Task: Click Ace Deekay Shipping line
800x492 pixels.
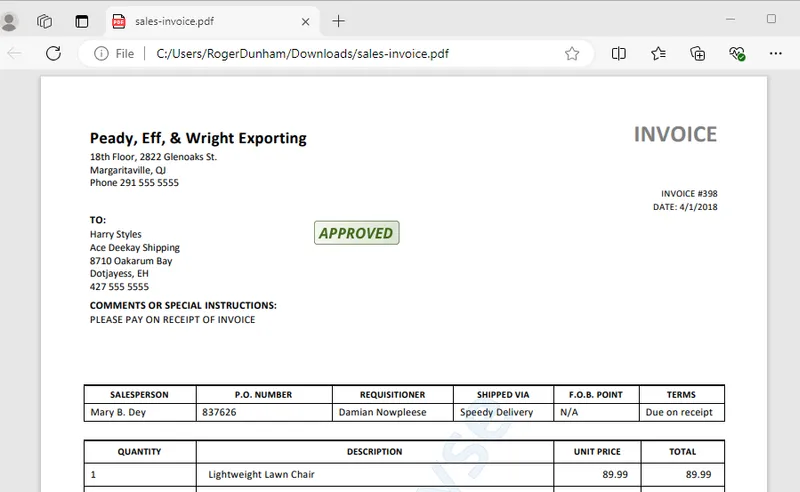Action: coord(135,248)
